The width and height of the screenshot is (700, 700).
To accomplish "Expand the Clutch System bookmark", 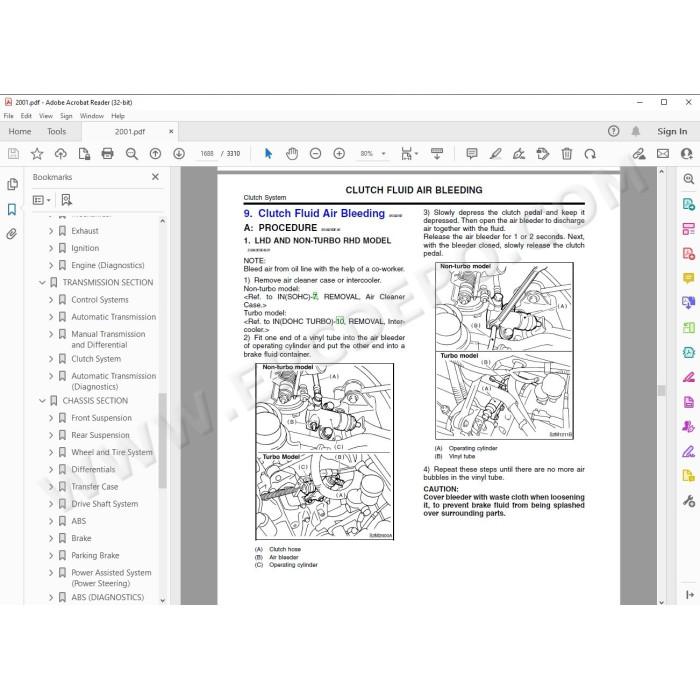I will tap(51, 359).
